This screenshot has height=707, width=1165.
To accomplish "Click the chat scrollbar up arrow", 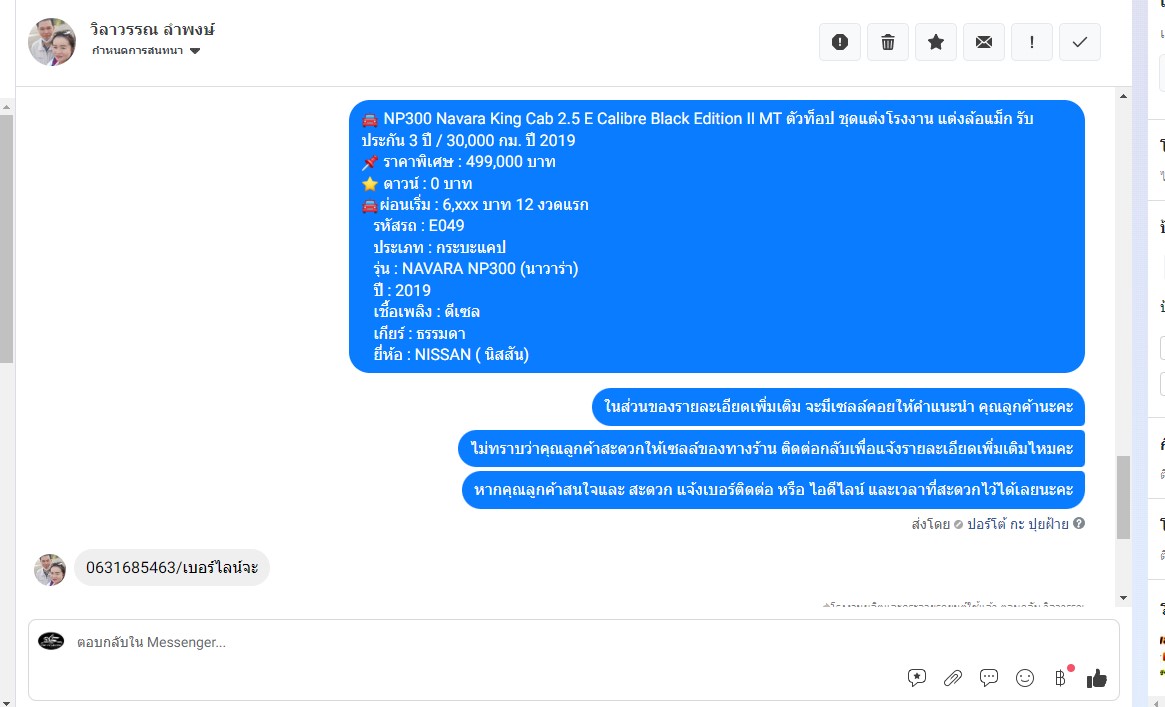I will click(x=1123, y=97).
